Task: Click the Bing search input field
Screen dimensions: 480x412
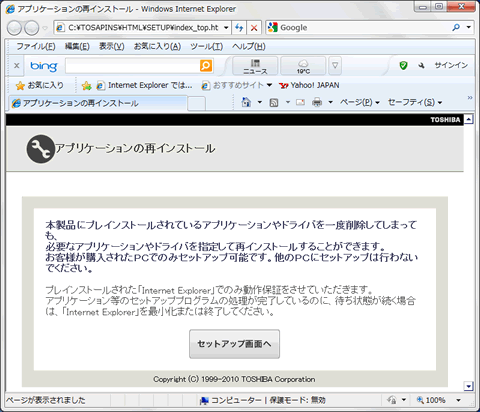Action: click(x=132, y=65)
